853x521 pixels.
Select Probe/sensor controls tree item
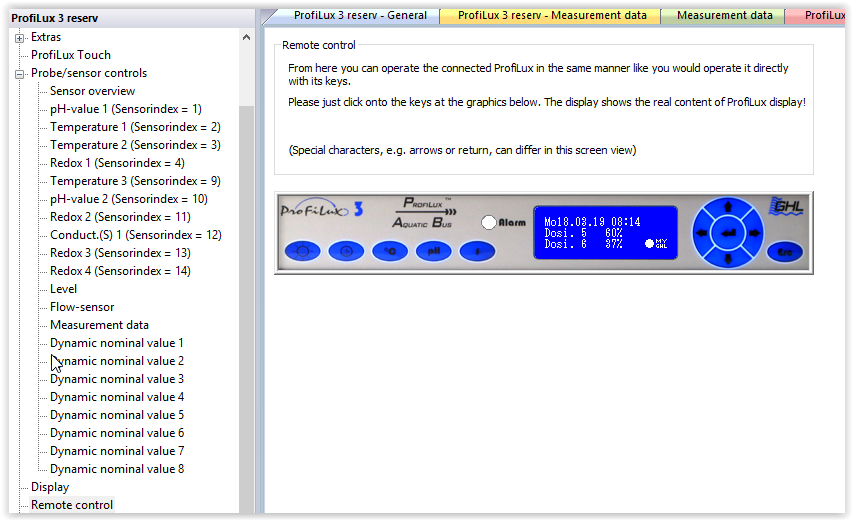(89, 73)
